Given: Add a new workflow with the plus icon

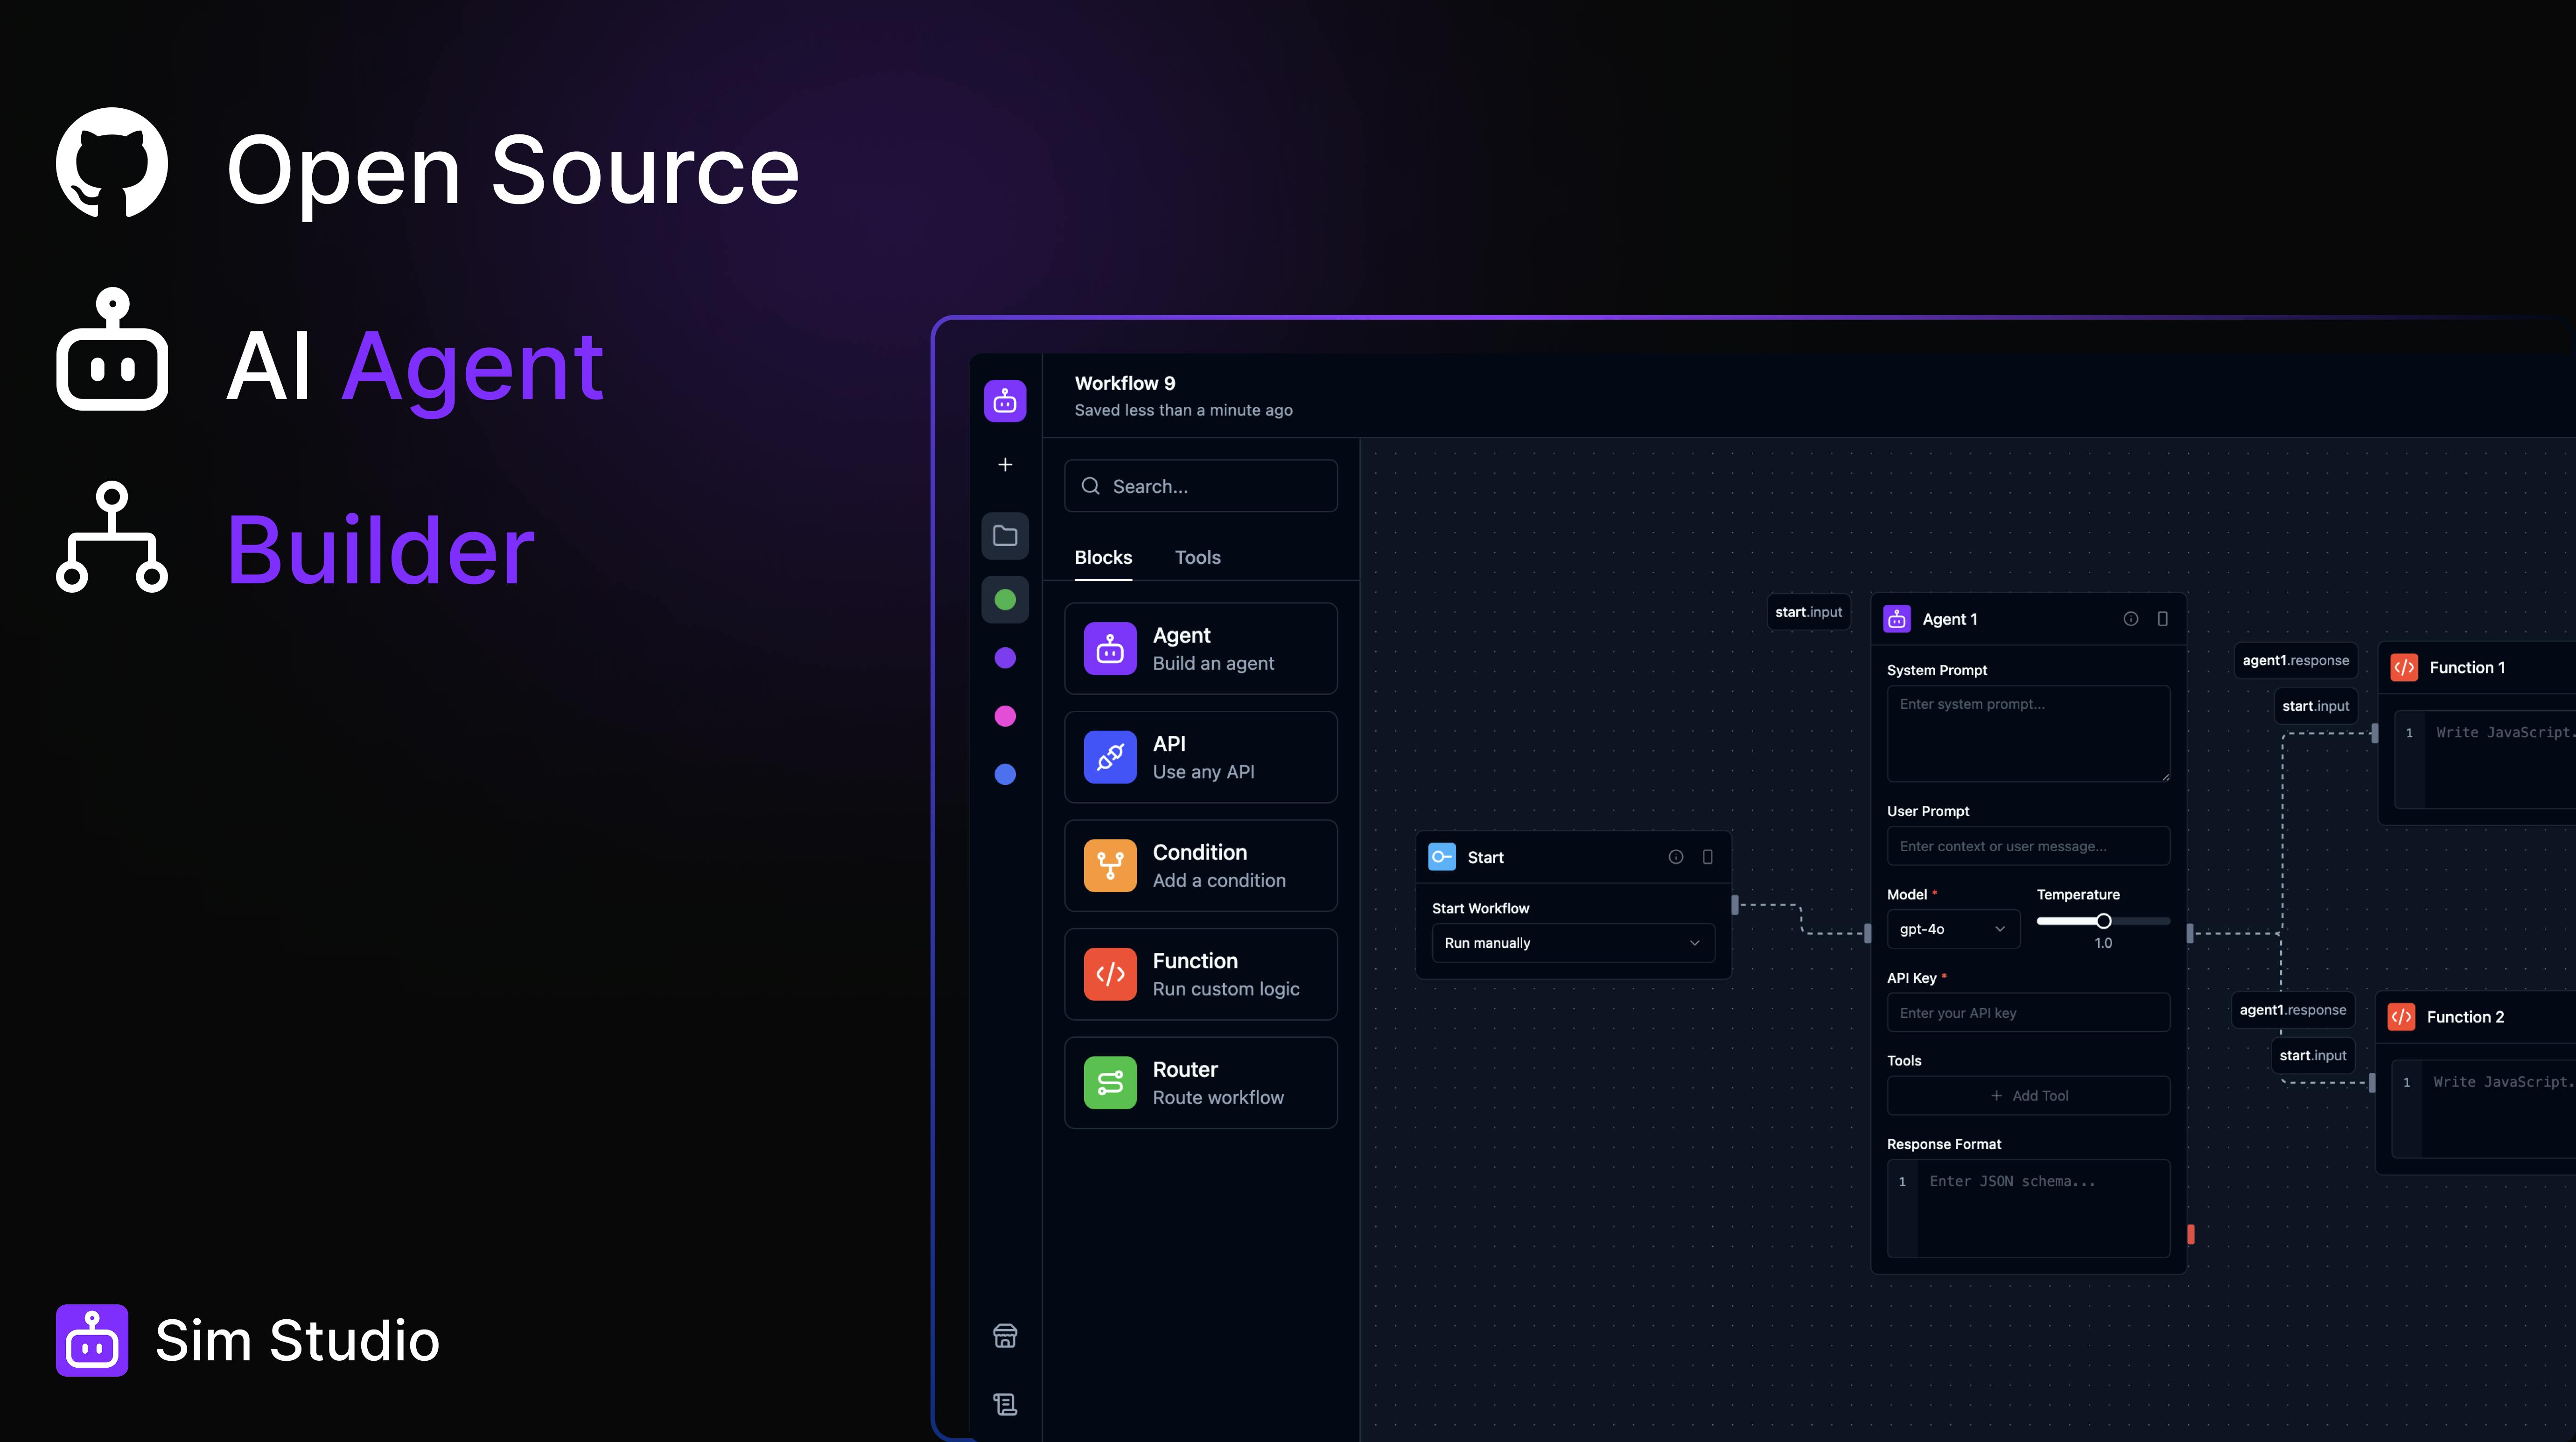Looking at the screenshot, I should (x=1005, y=464).
